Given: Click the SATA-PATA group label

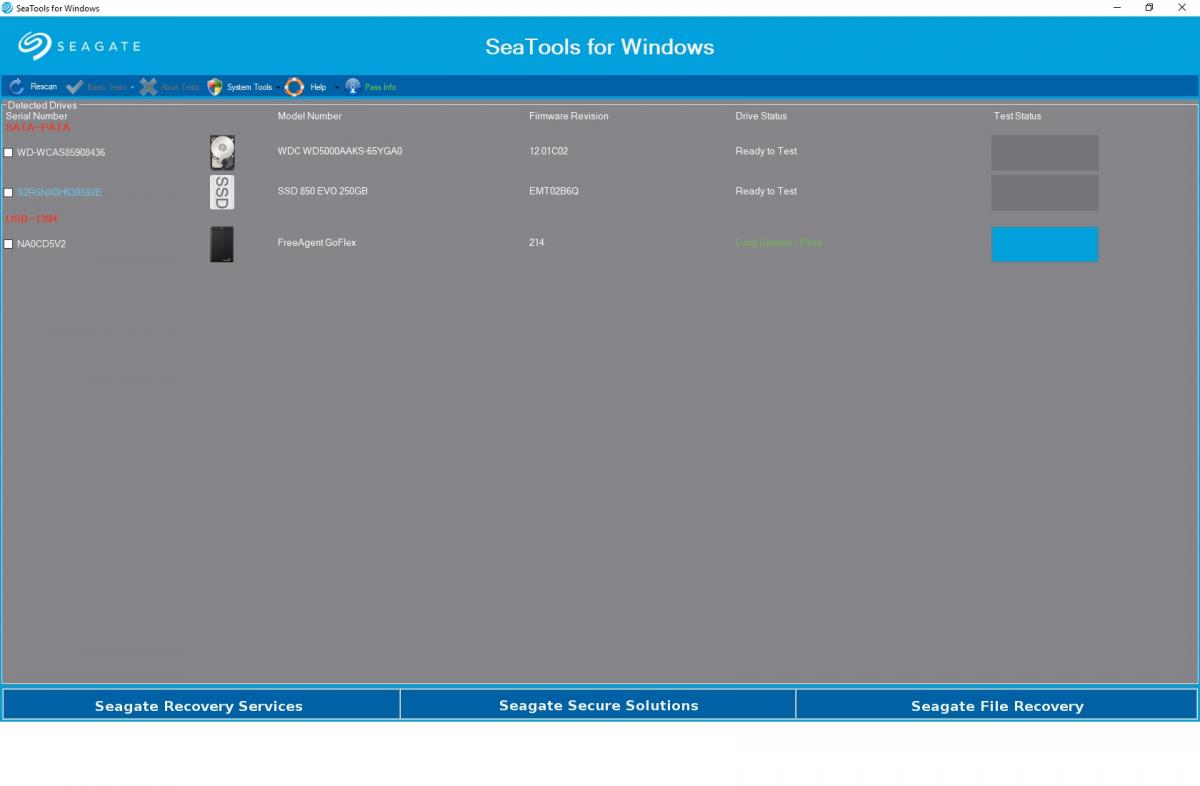Looking at the screenshot, I should coord(38,127).
